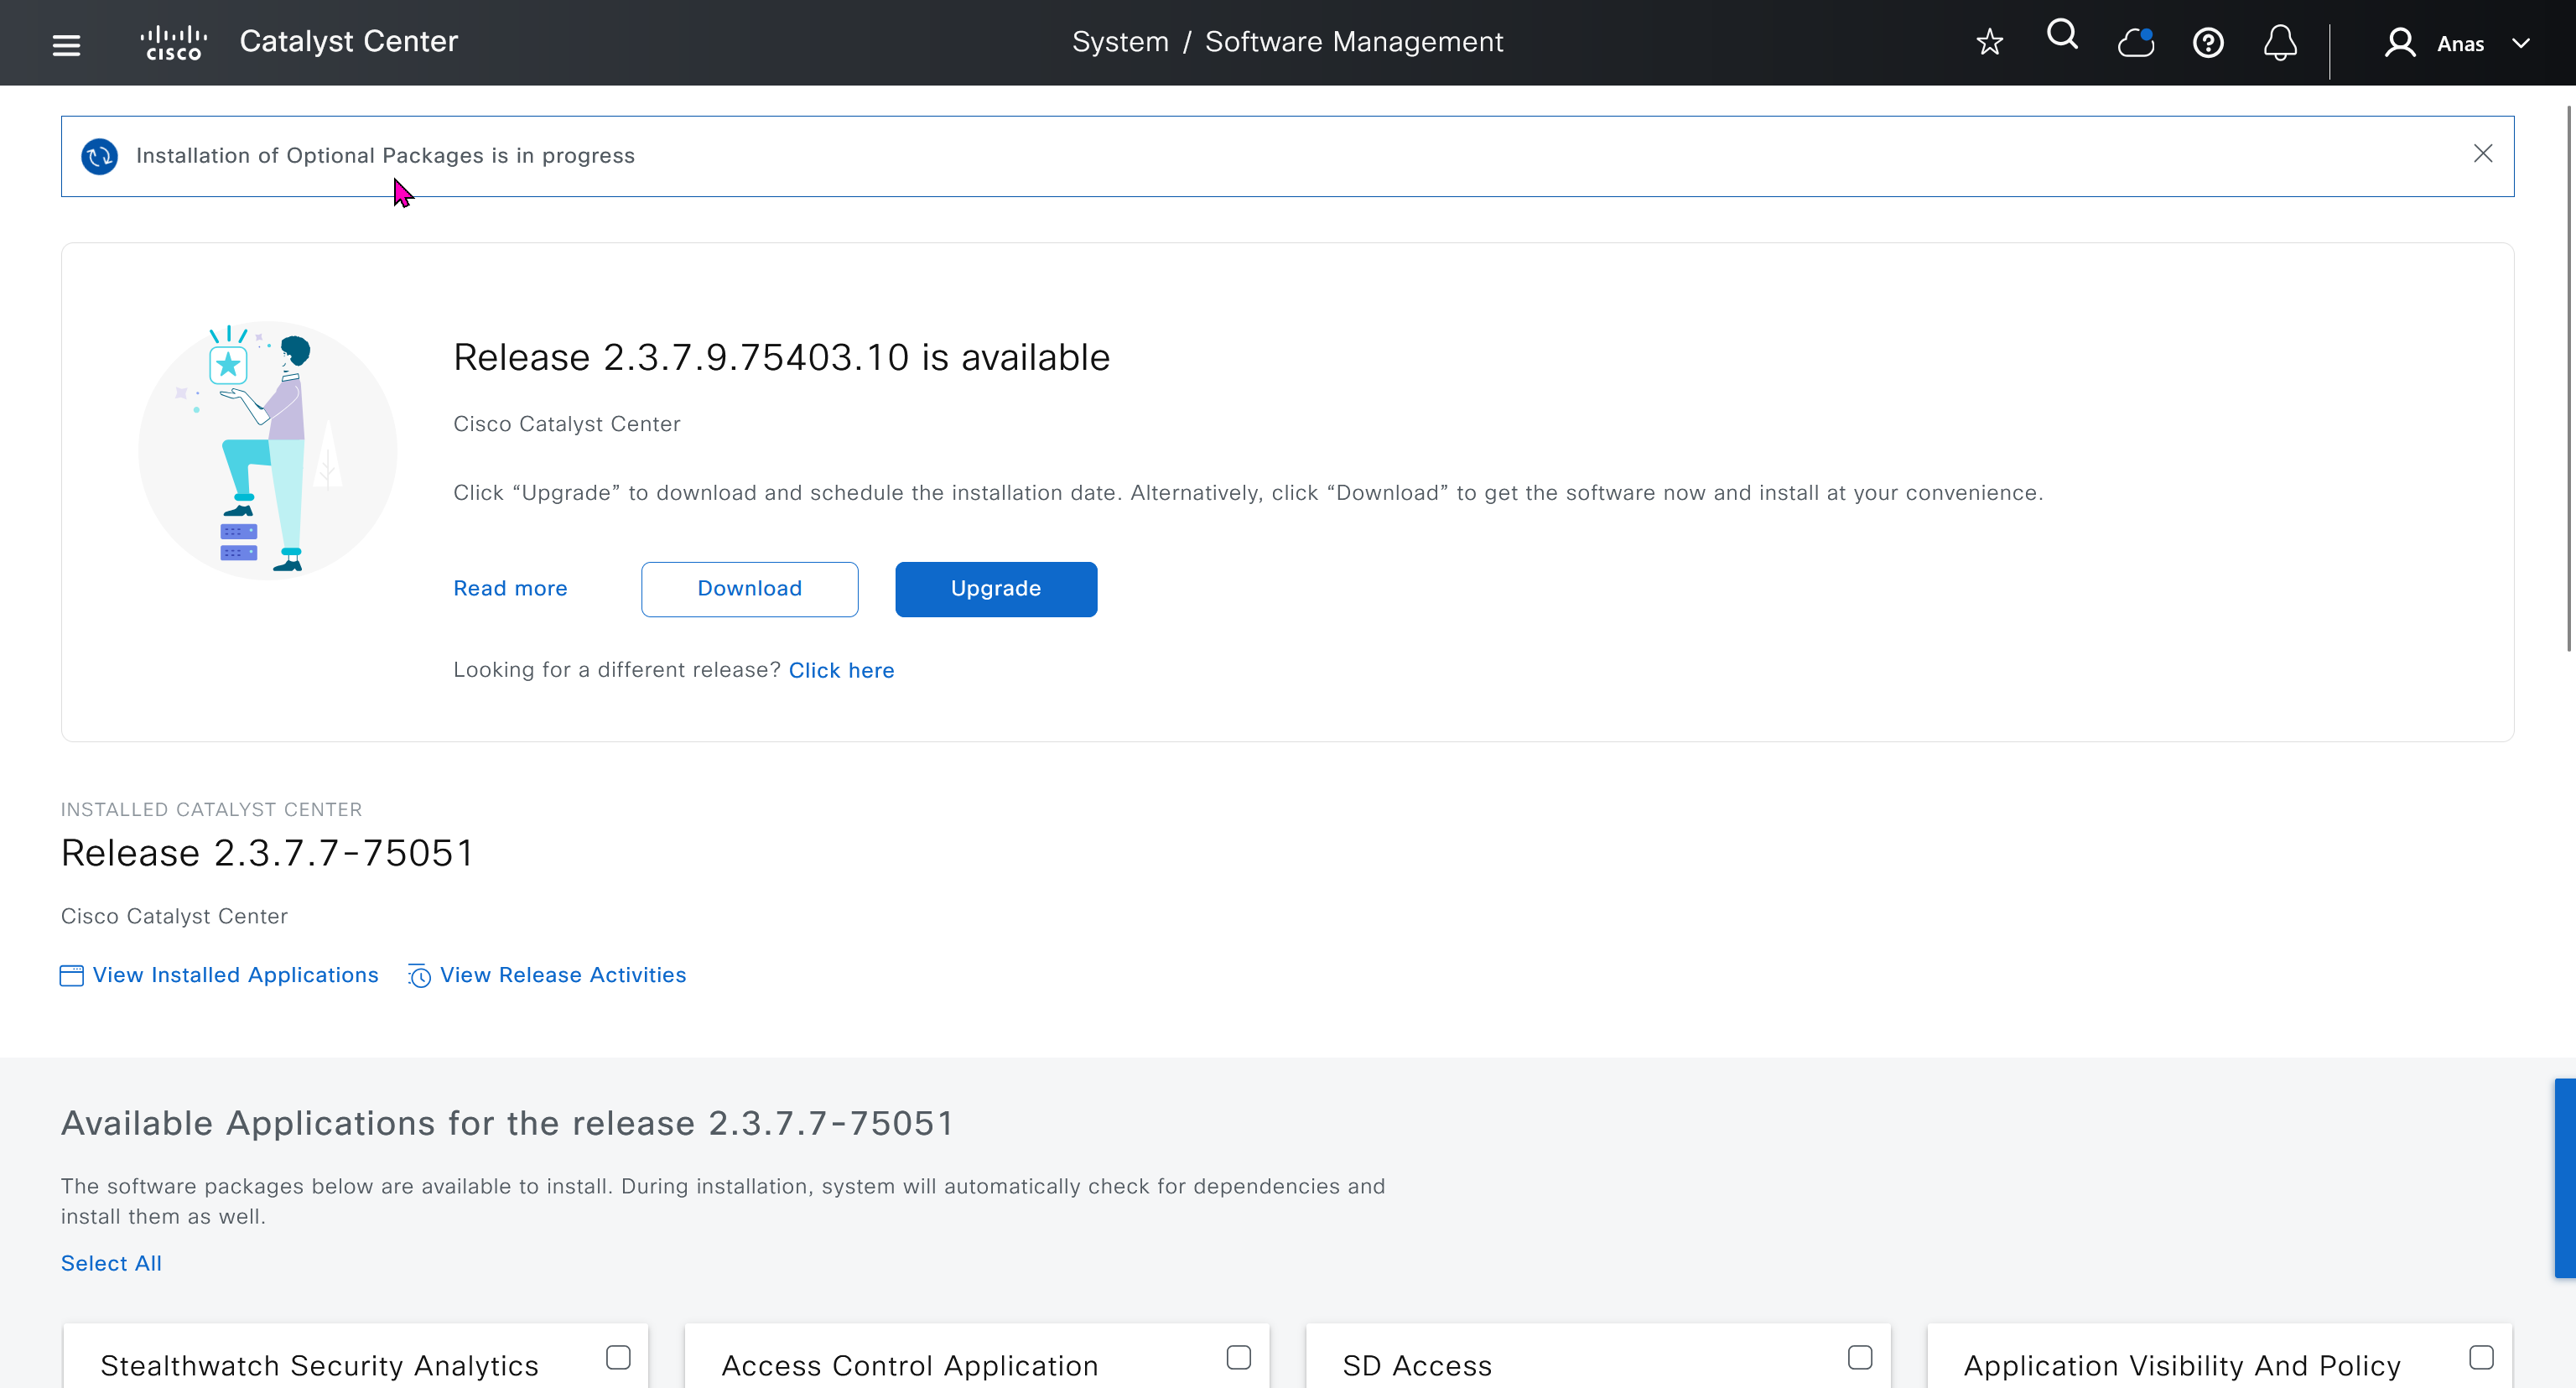Add page to favorites star icon

click(x=1990, y=42)
